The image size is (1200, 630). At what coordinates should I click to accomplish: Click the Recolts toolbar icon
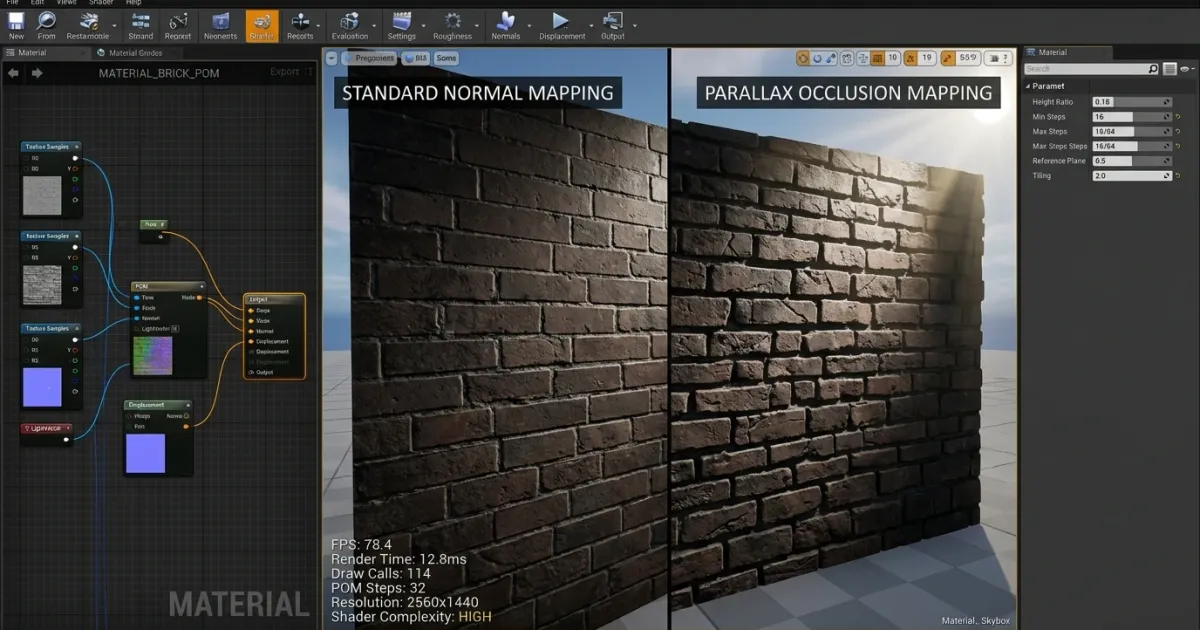300,21
